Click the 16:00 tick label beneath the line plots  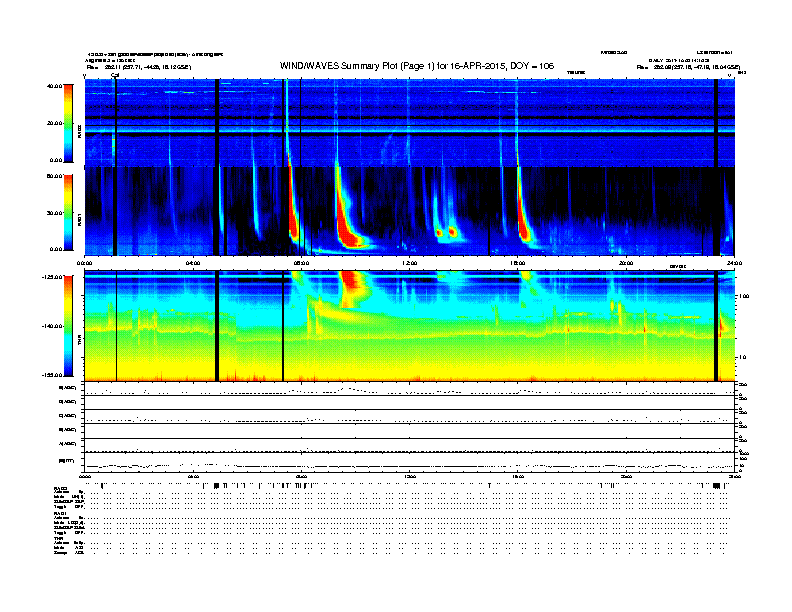pos(518,476)
